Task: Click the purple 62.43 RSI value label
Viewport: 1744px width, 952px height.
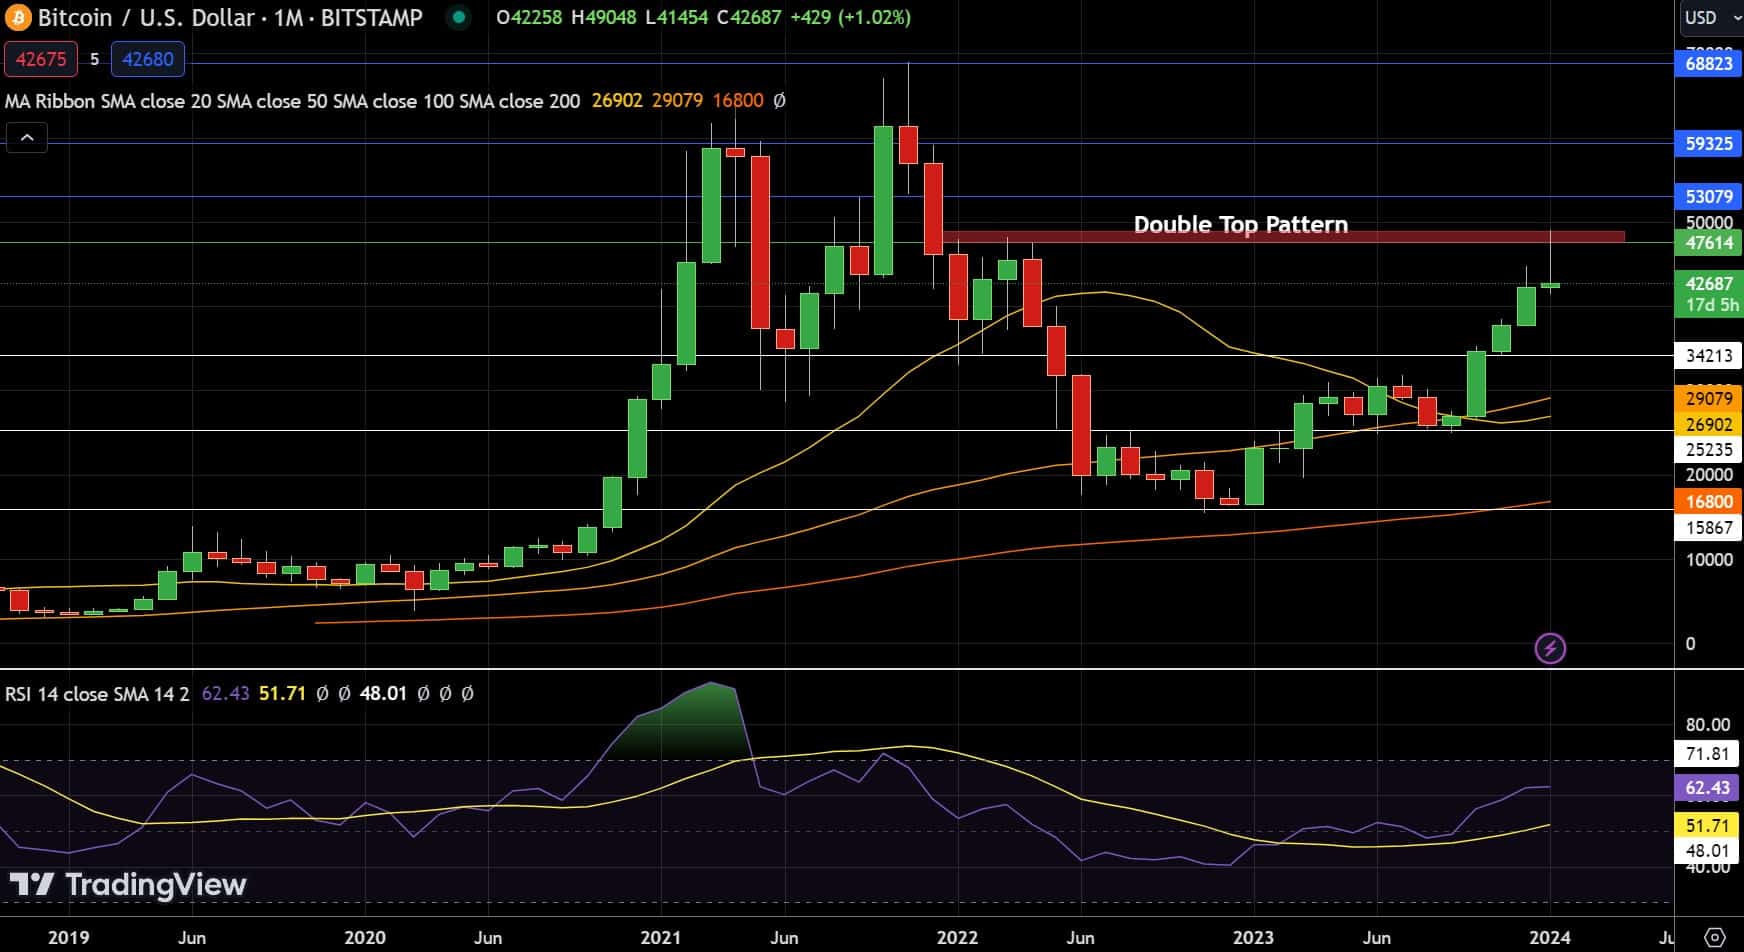Action: [1708, 788]
